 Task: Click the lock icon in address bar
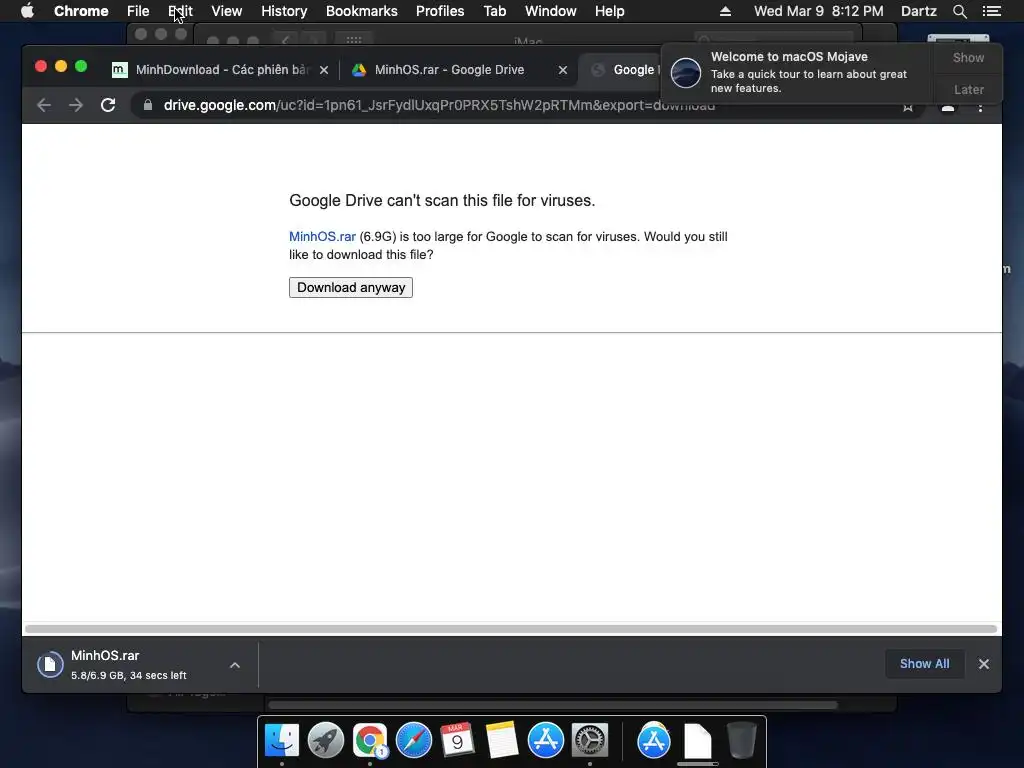click(148, 105)
